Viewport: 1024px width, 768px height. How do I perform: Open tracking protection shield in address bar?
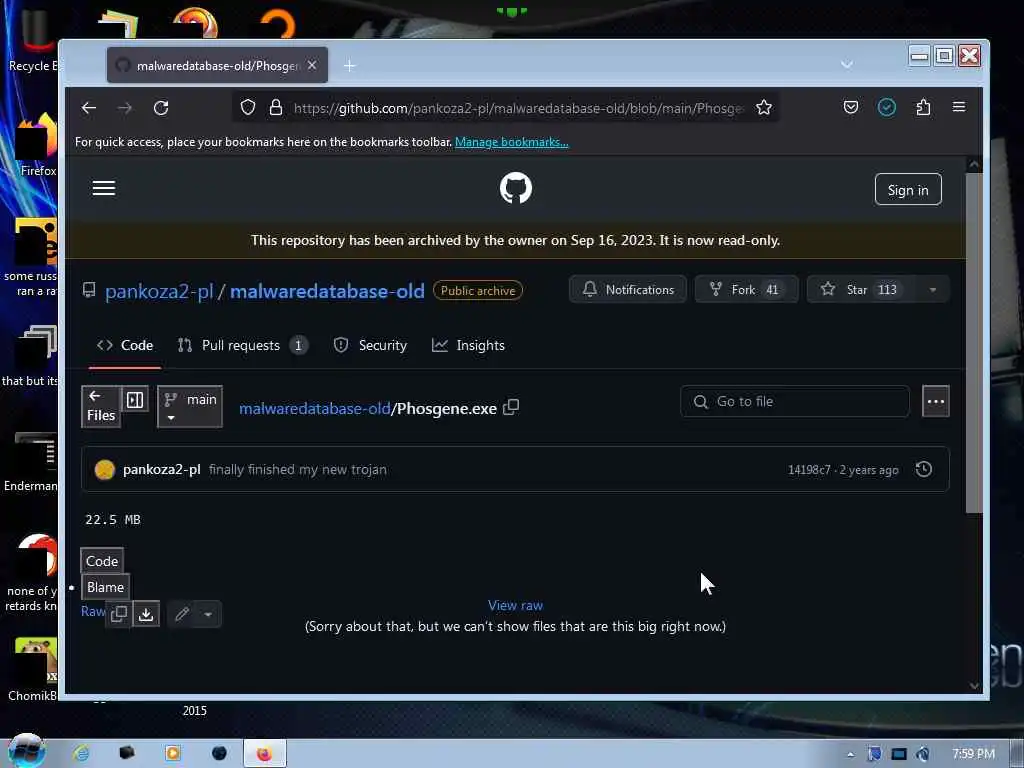(248, 108)
